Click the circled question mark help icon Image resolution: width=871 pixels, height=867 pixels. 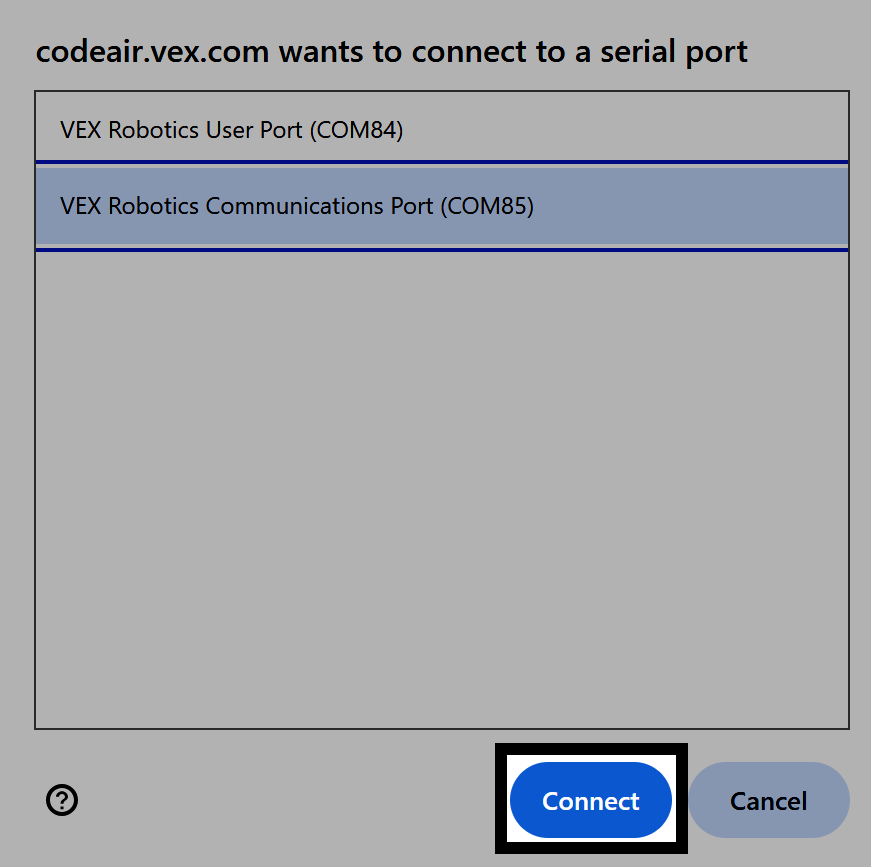[62, 800]
